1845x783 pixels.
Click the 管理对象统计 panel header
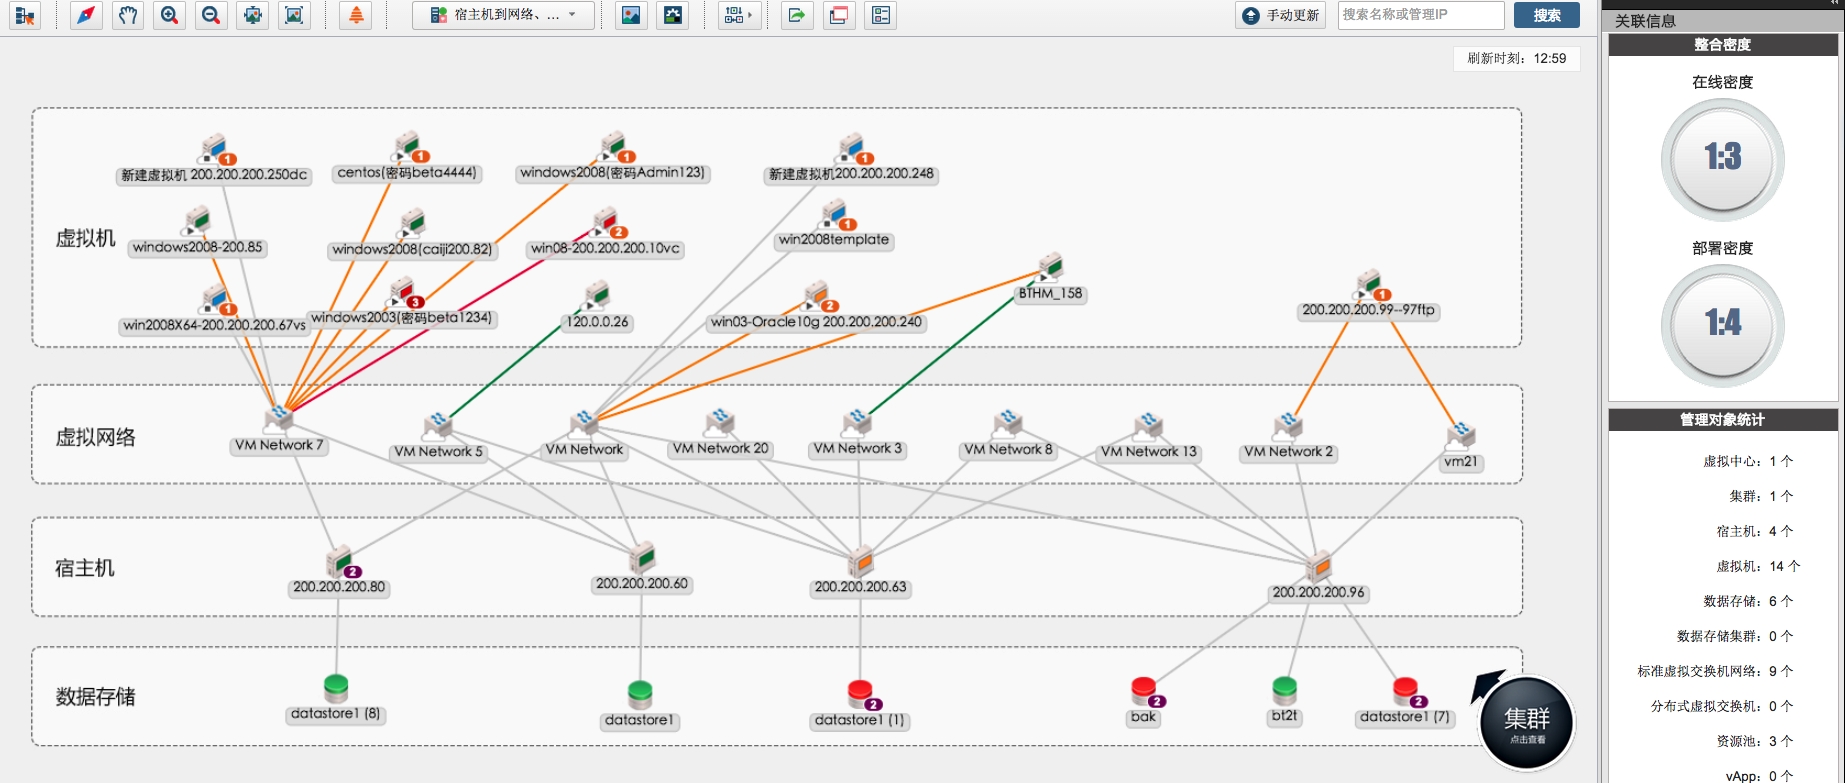click(x=1722, y=420)
